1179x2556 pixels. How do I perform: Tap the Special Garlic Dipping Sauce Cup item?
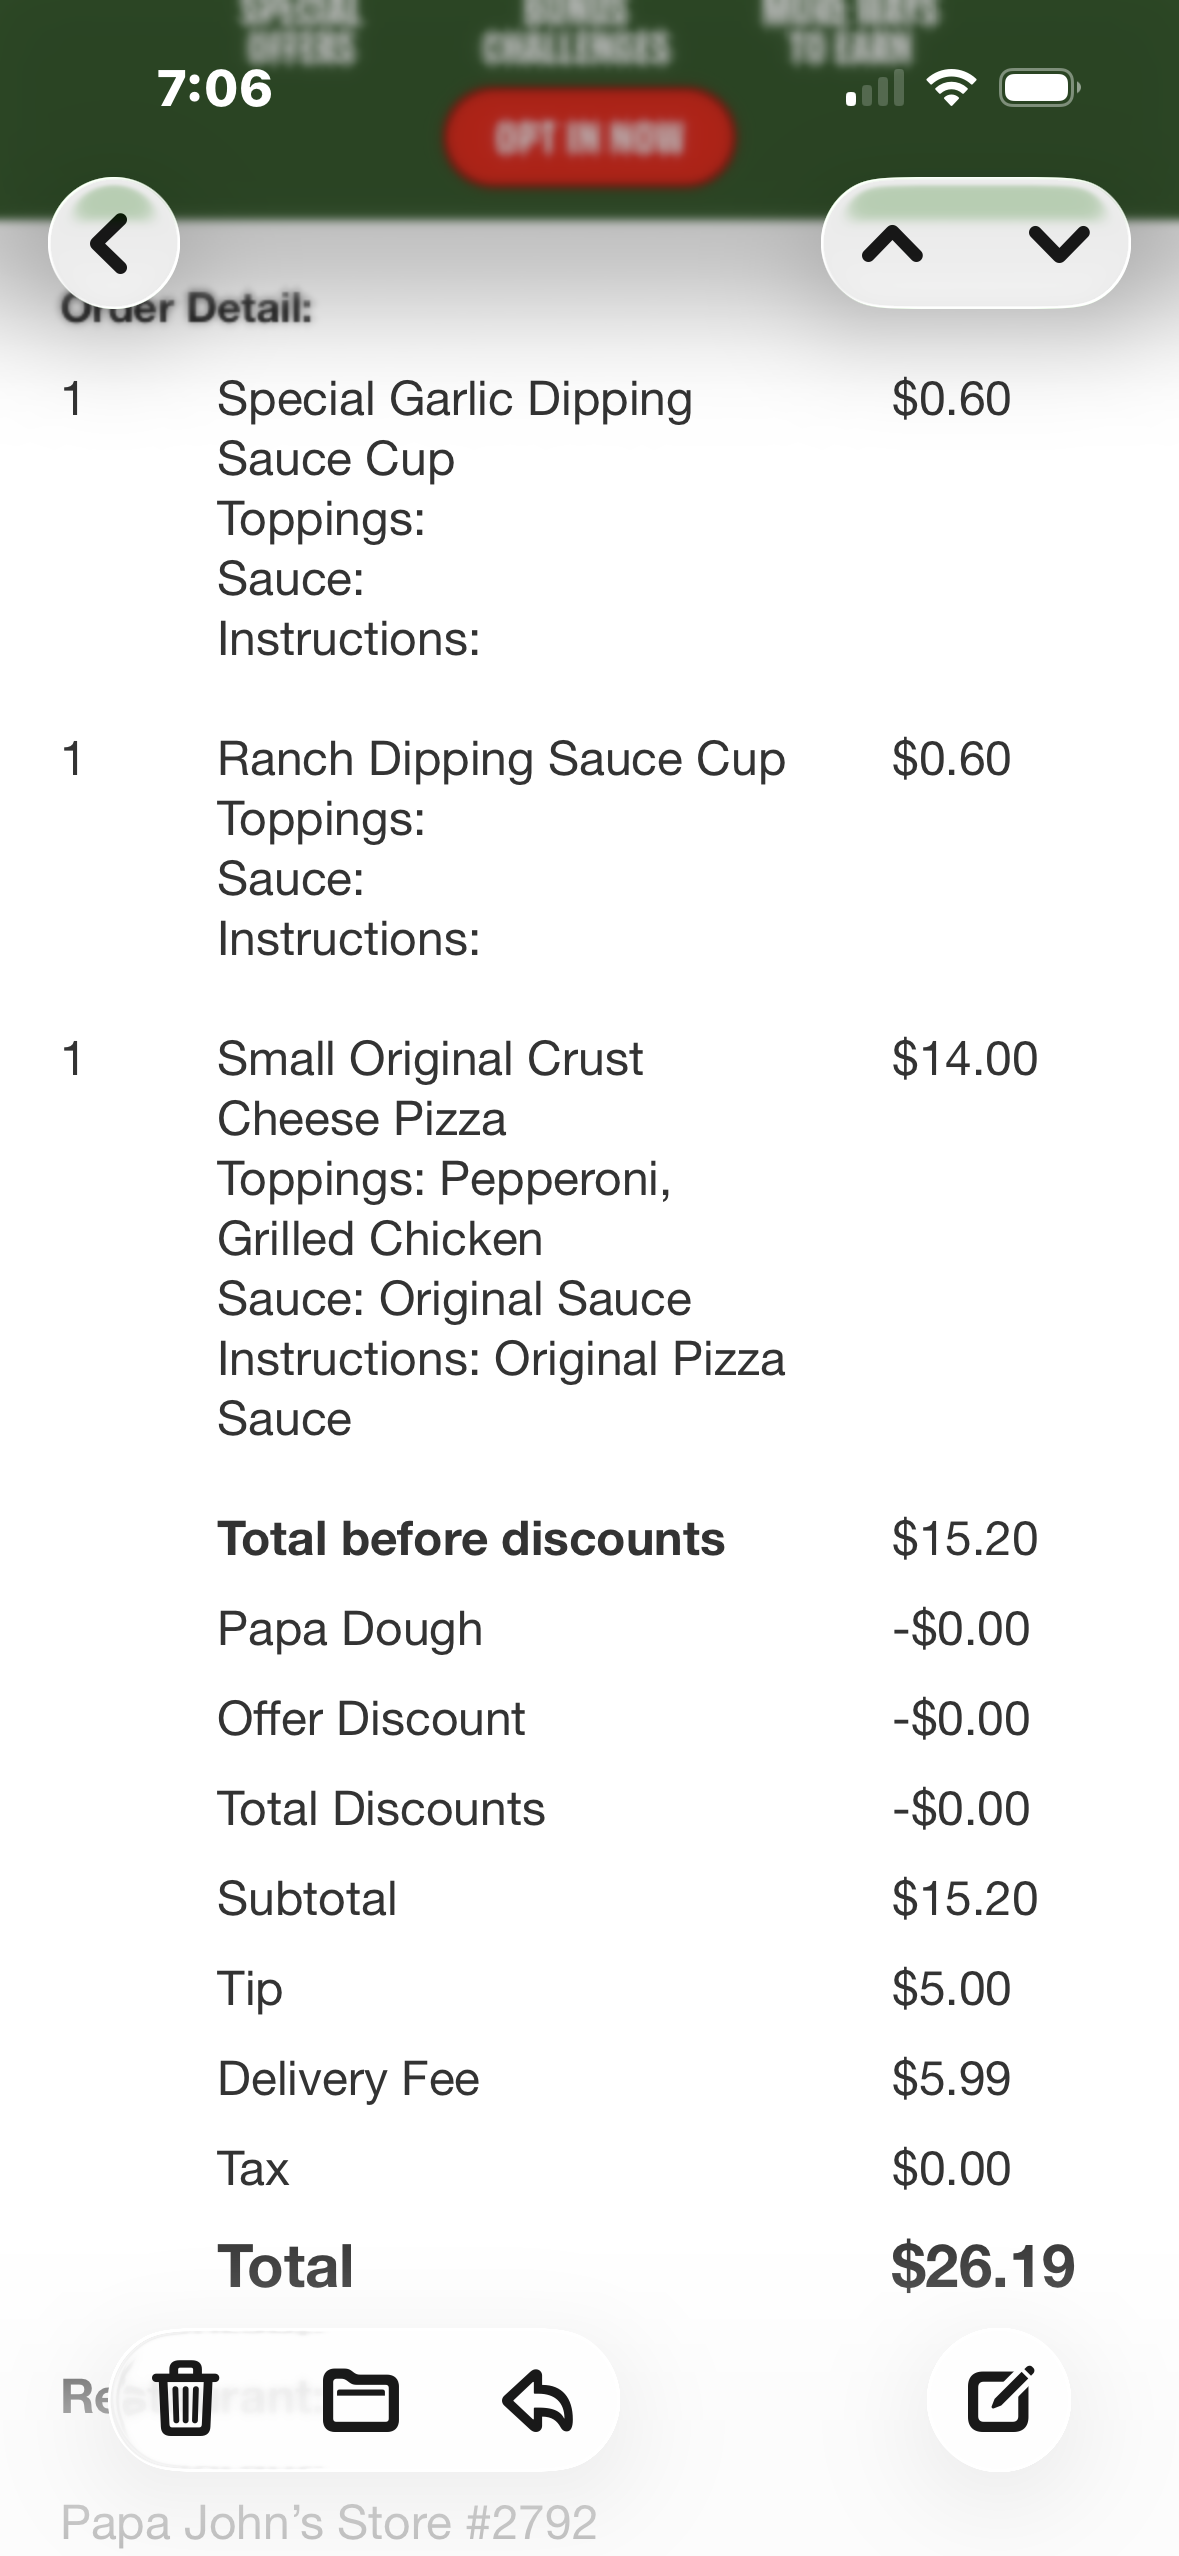454,428
